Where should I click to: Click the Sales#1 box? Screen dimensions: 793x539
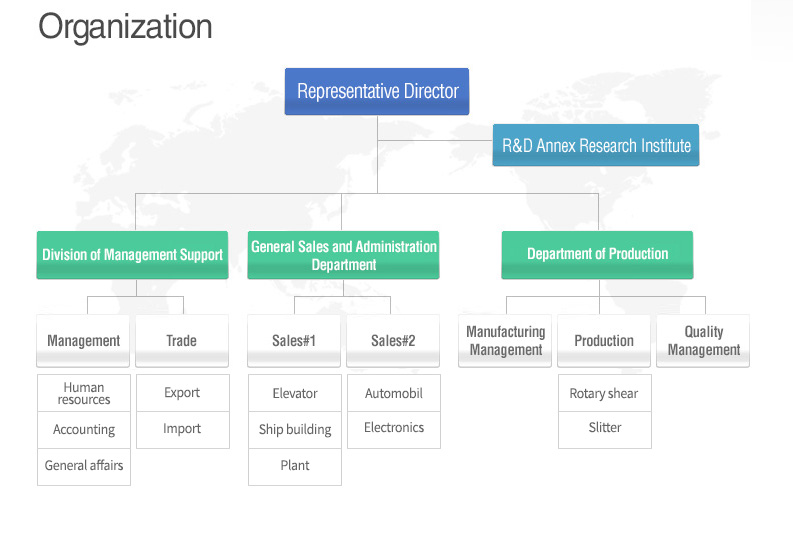[x=294, y=341]
